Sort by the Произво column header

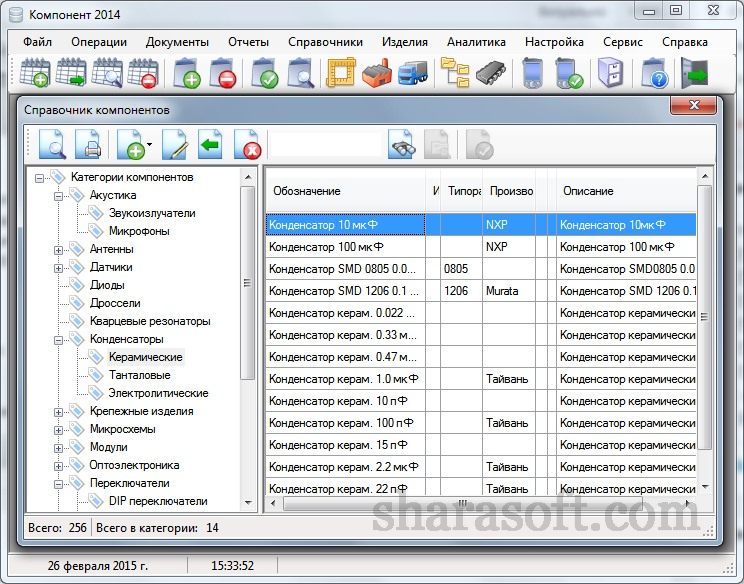pos(509,191)
